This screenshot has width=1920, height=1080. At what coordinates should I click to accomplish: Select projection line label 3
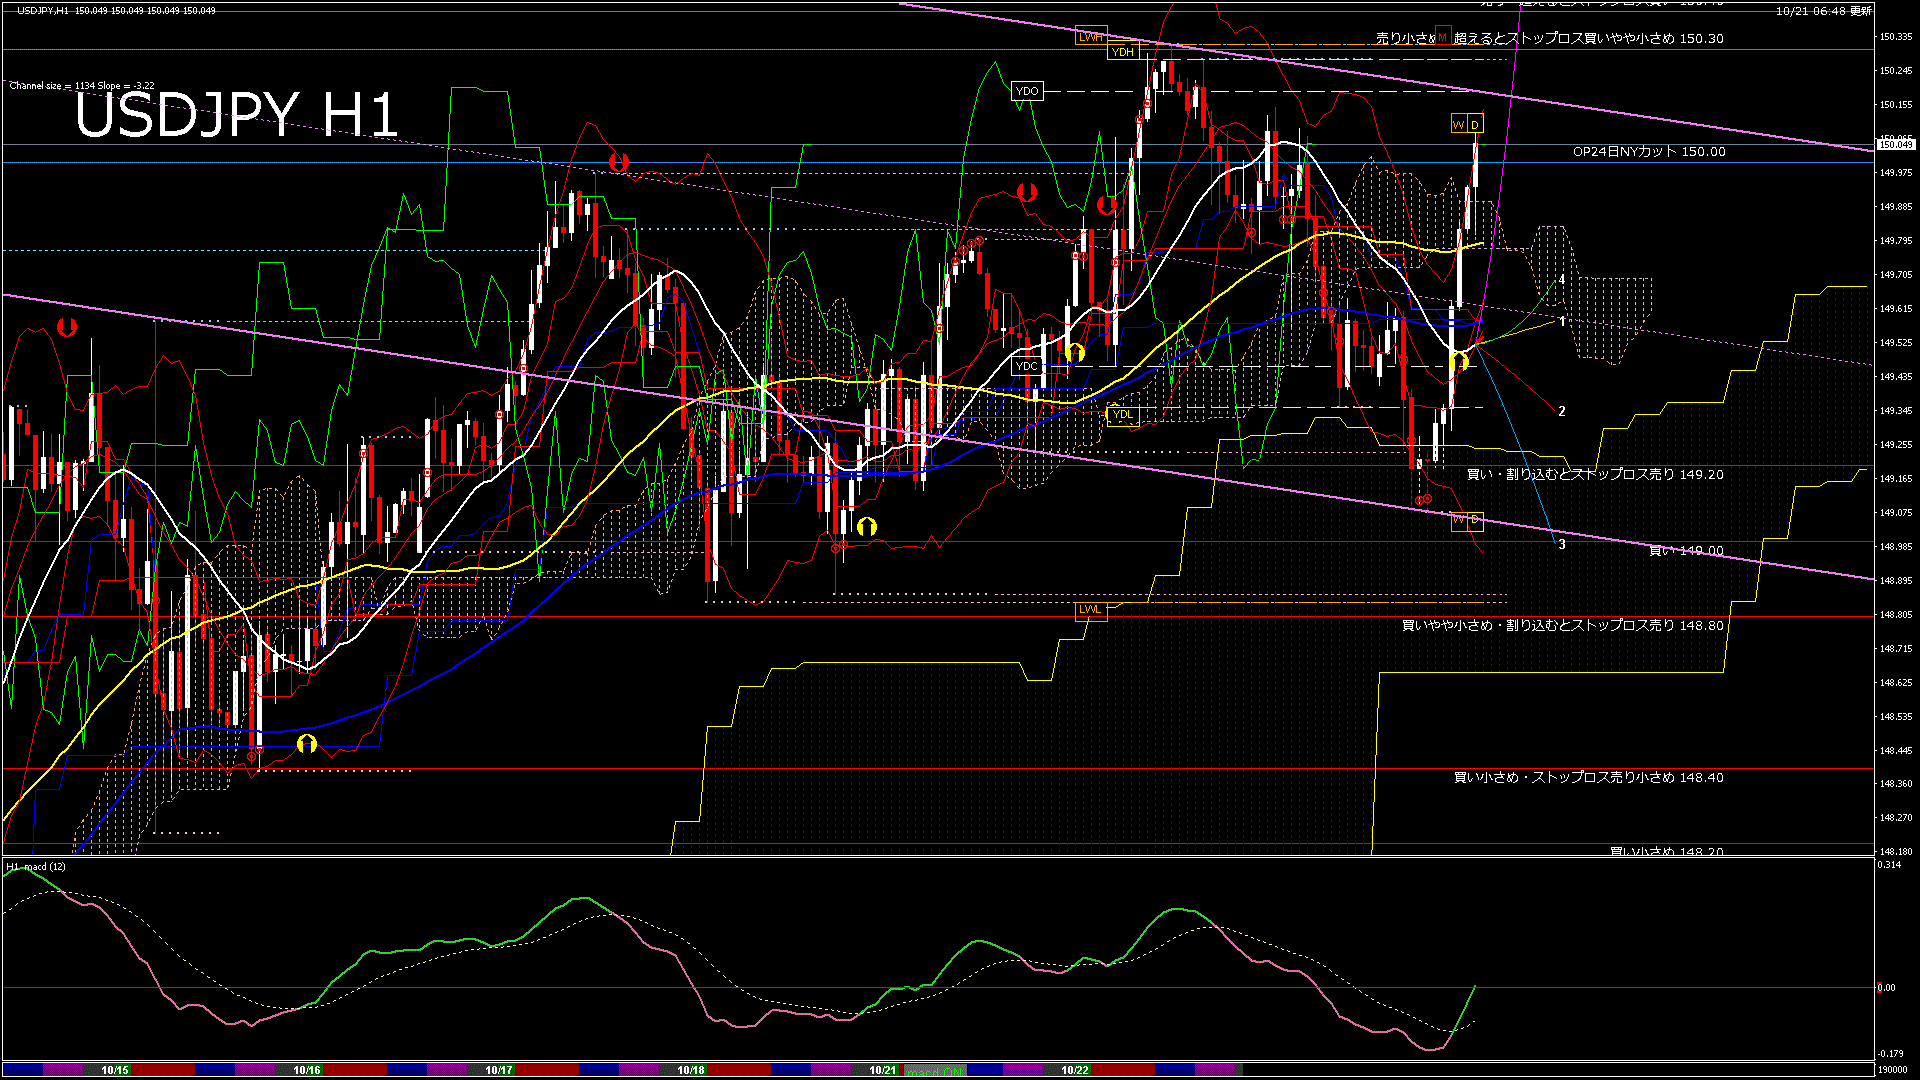1562,545
